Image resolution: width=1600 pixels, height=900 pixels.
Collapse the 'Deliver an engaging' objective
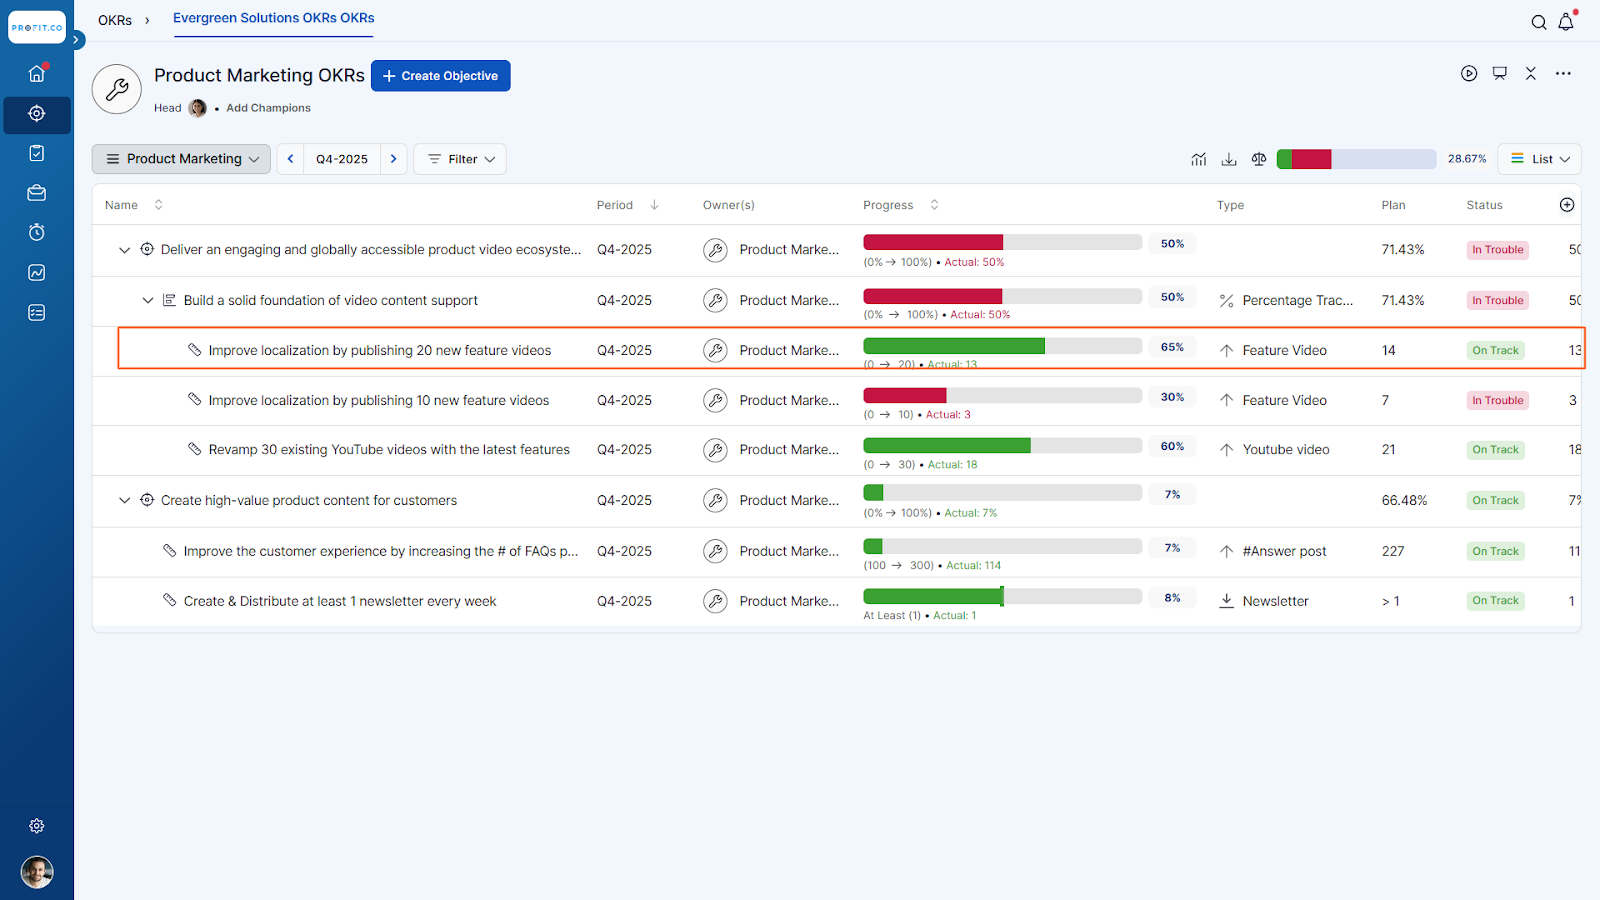click(x=124, y=250)
